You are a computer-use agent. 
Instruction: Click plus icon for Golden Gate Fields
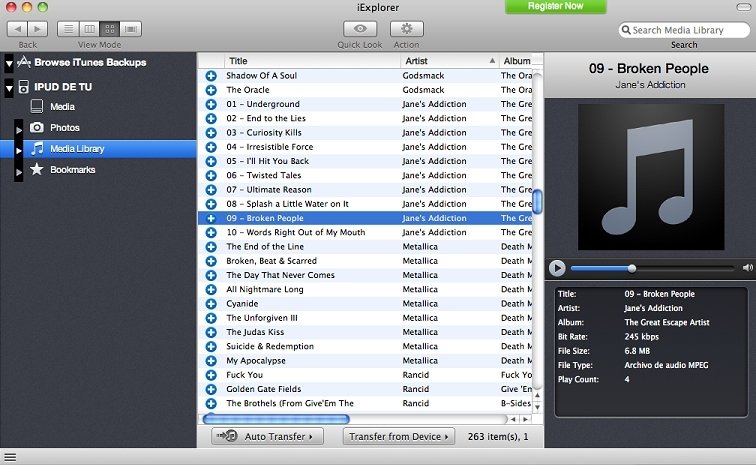pyautogui.click(x=211, y=389)
